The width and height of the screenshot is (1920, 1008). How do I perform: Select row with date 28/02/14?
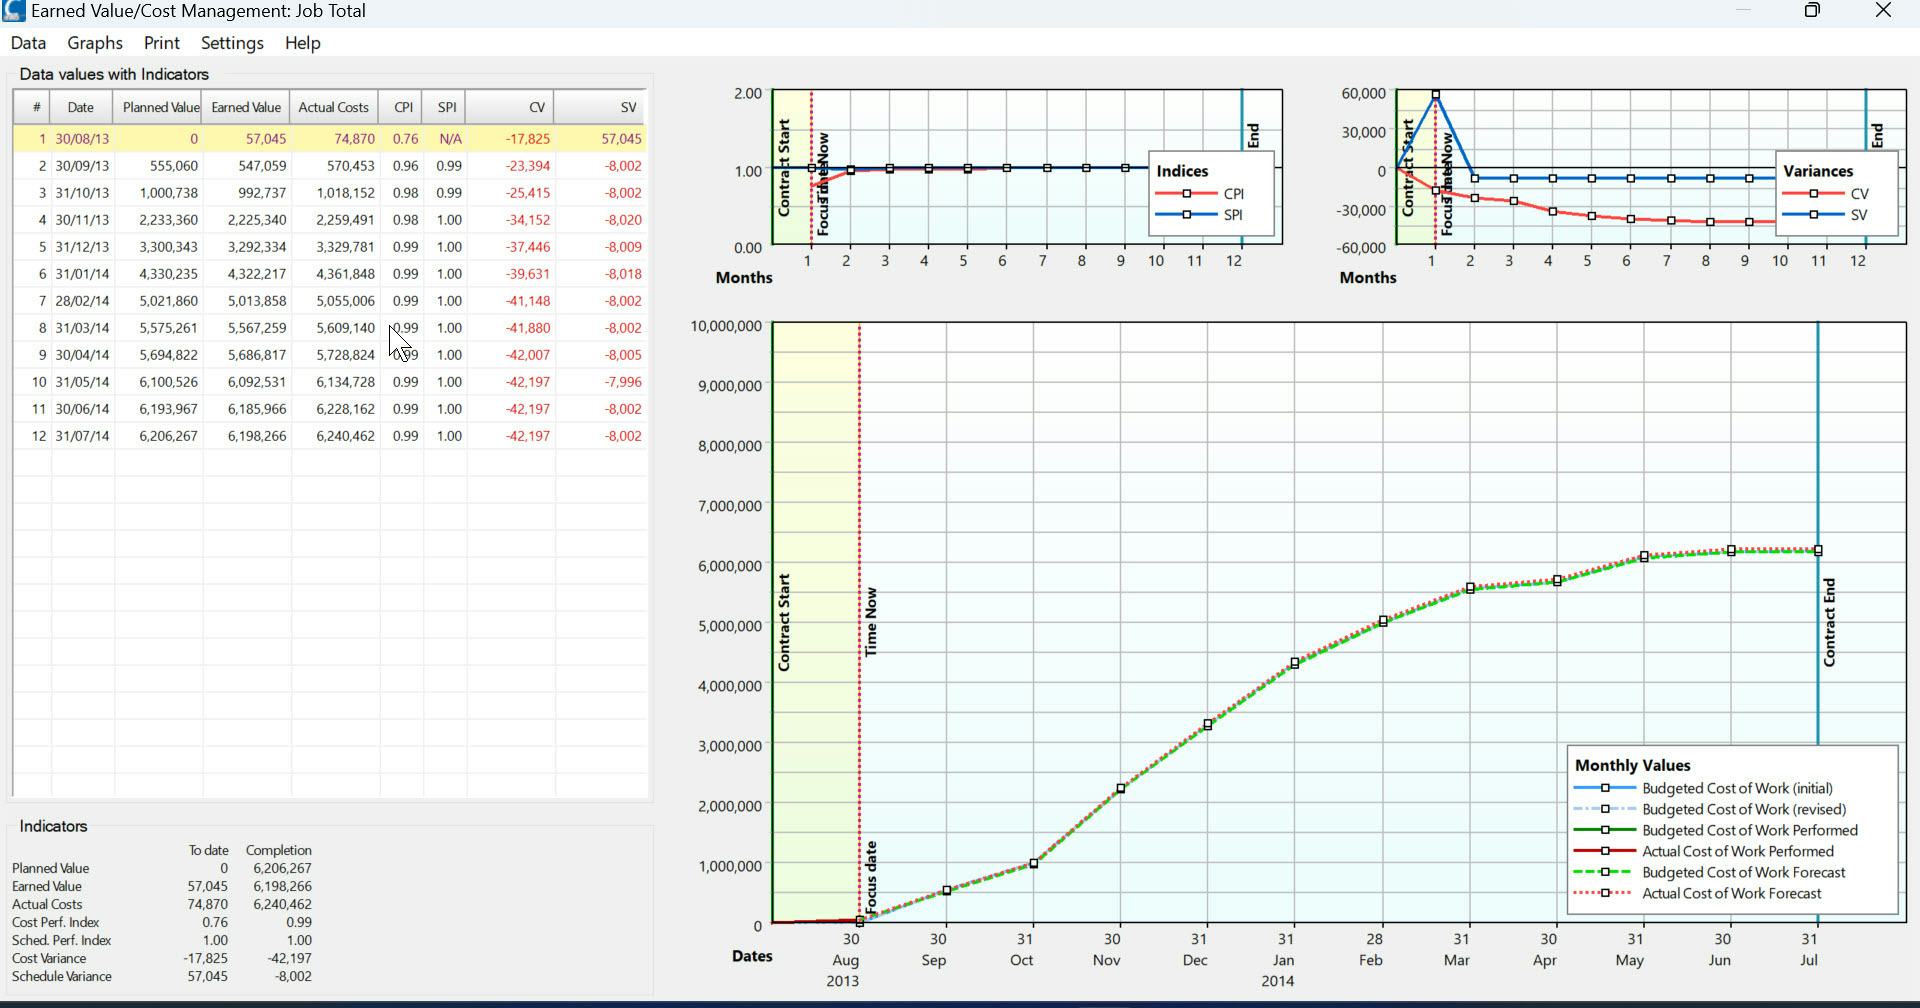pos(329,301)
